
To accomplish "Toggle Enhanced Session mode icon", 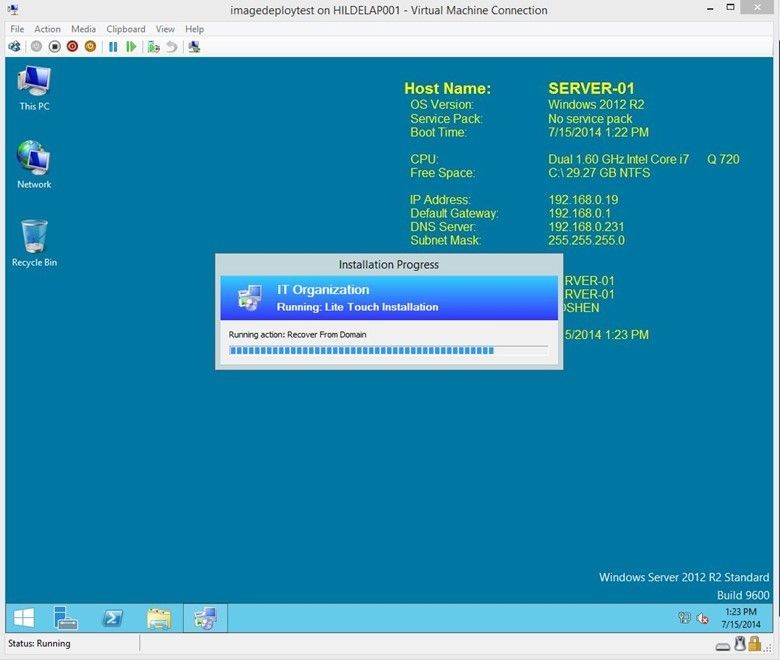I will 194,47.
